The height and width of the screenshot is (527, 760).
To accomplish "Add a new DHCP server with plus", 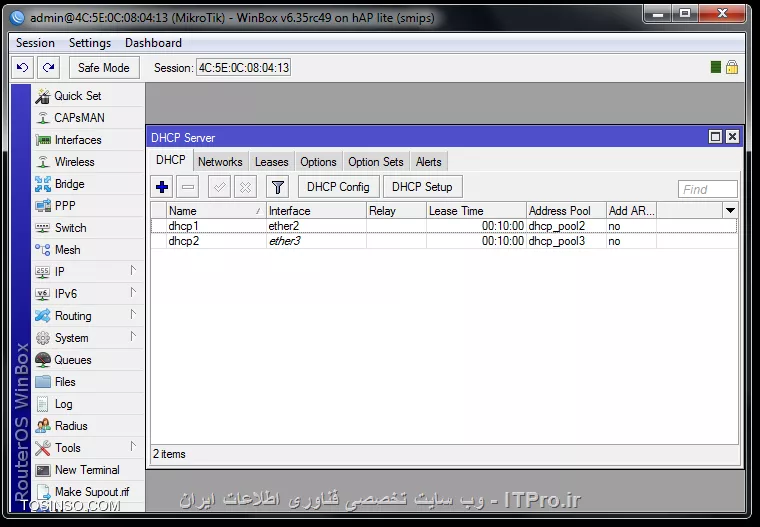I will 162,187.
